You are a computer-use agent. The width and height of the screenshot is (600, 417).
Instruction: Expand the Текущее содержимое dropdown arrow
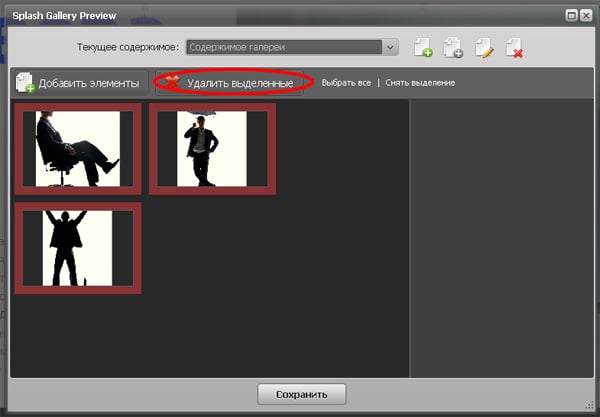point(390,47)
